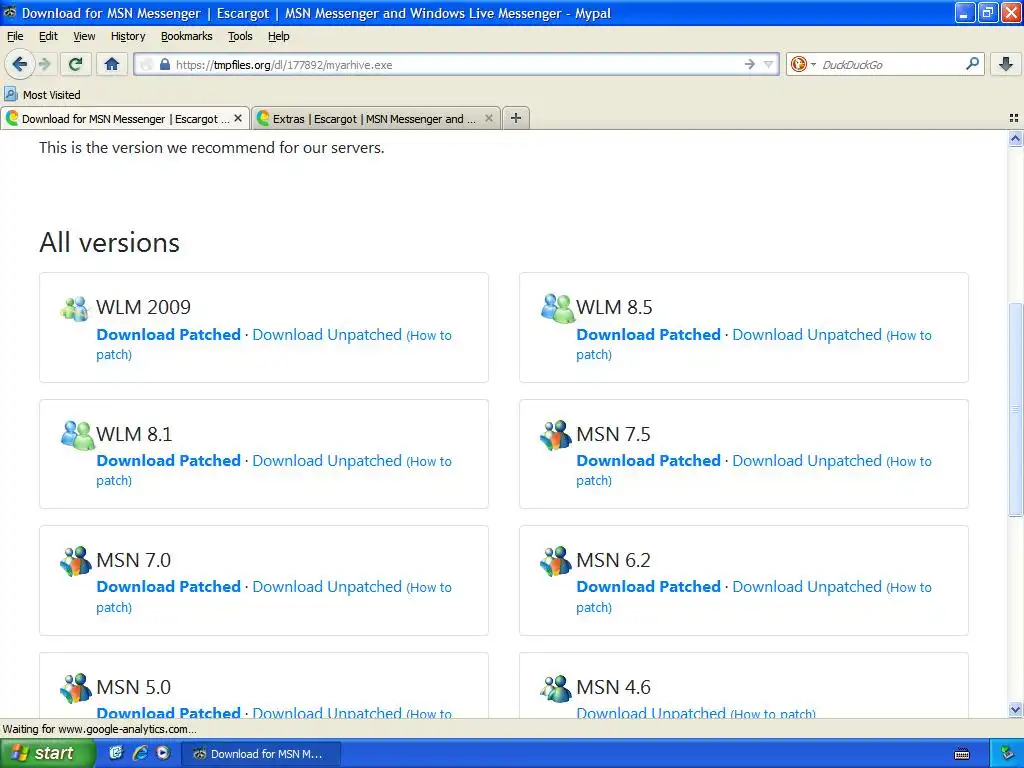1024x768 pixels.
Task: Click the on-screen keyboard tray icon
Action: tap(962, 754)
